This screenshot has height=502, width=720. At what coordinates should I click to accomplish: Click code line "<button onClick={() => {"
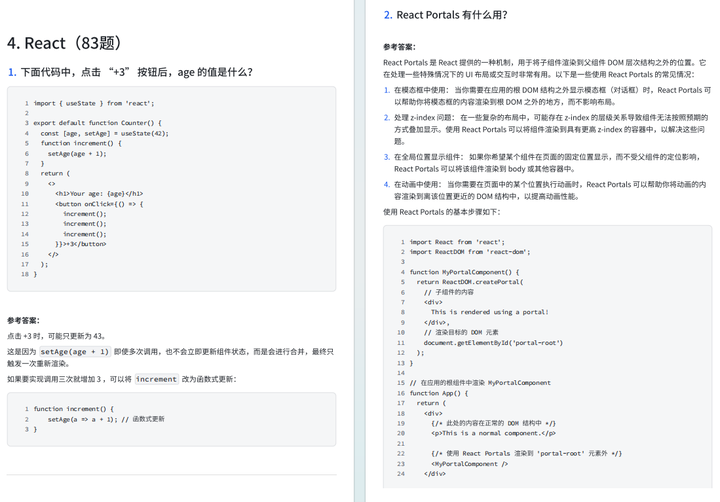pyautogui.click(x=99, y=204)
